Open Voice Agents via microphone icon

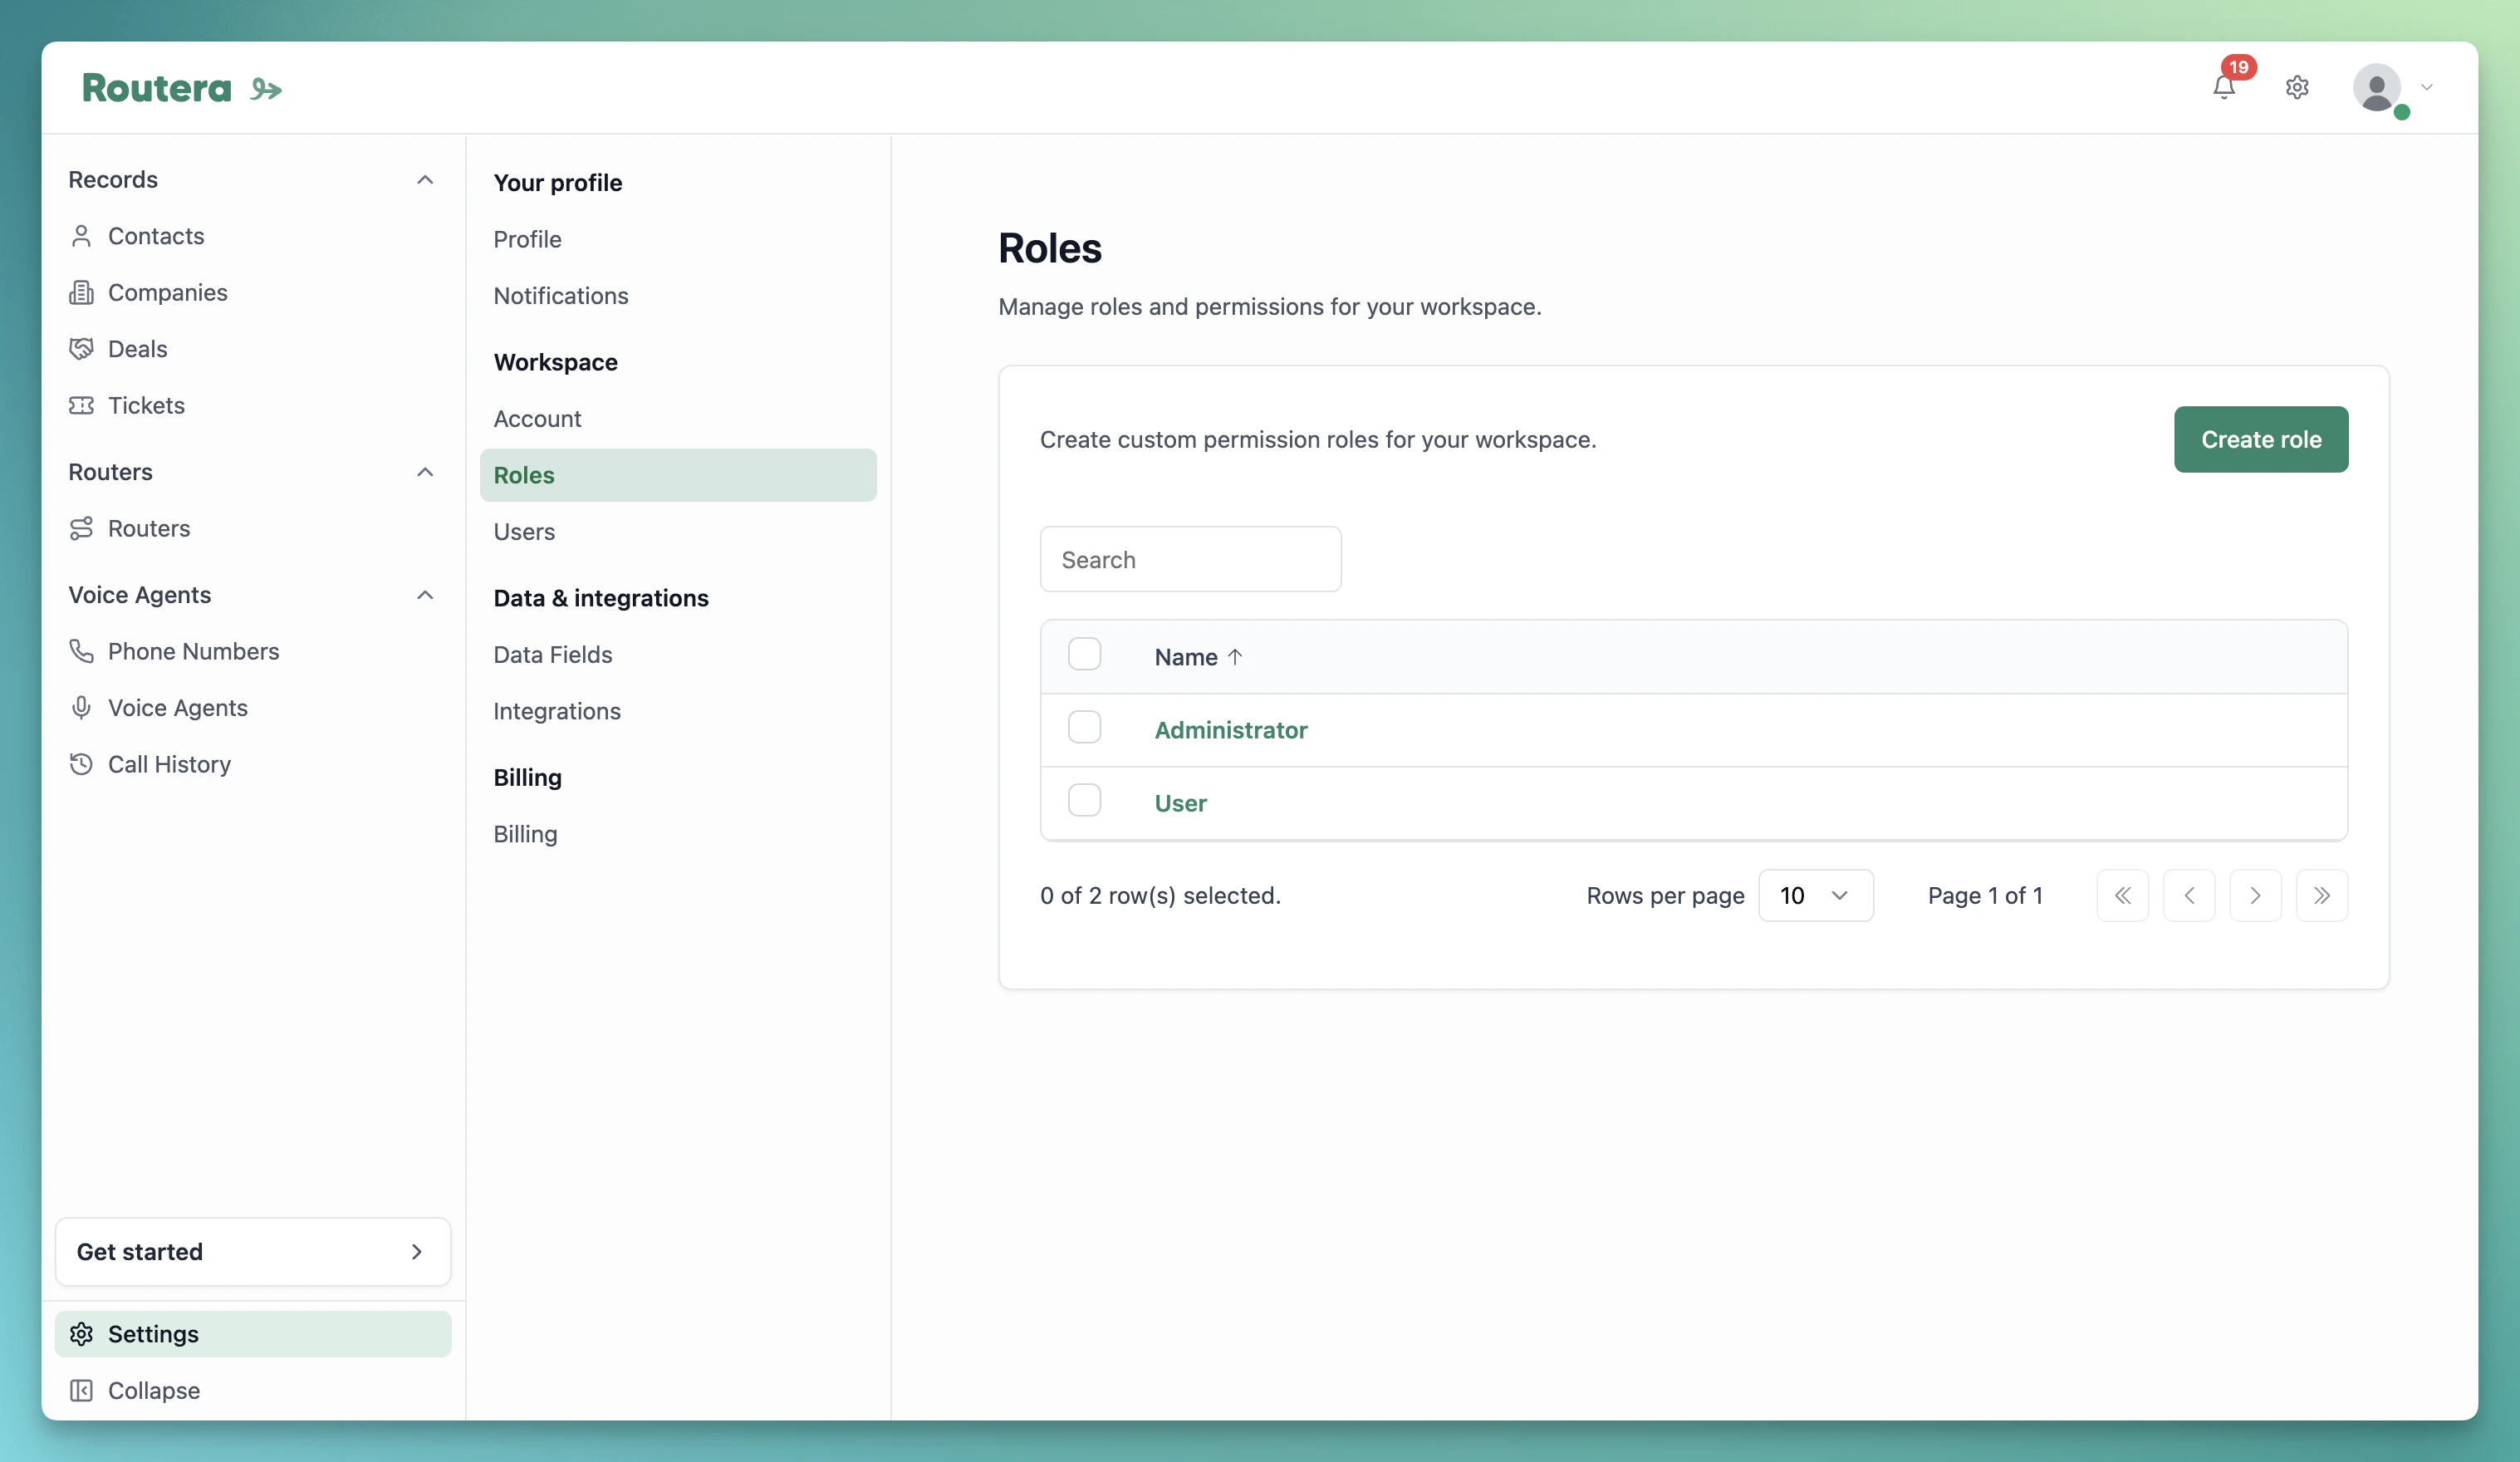click(81, 708)
